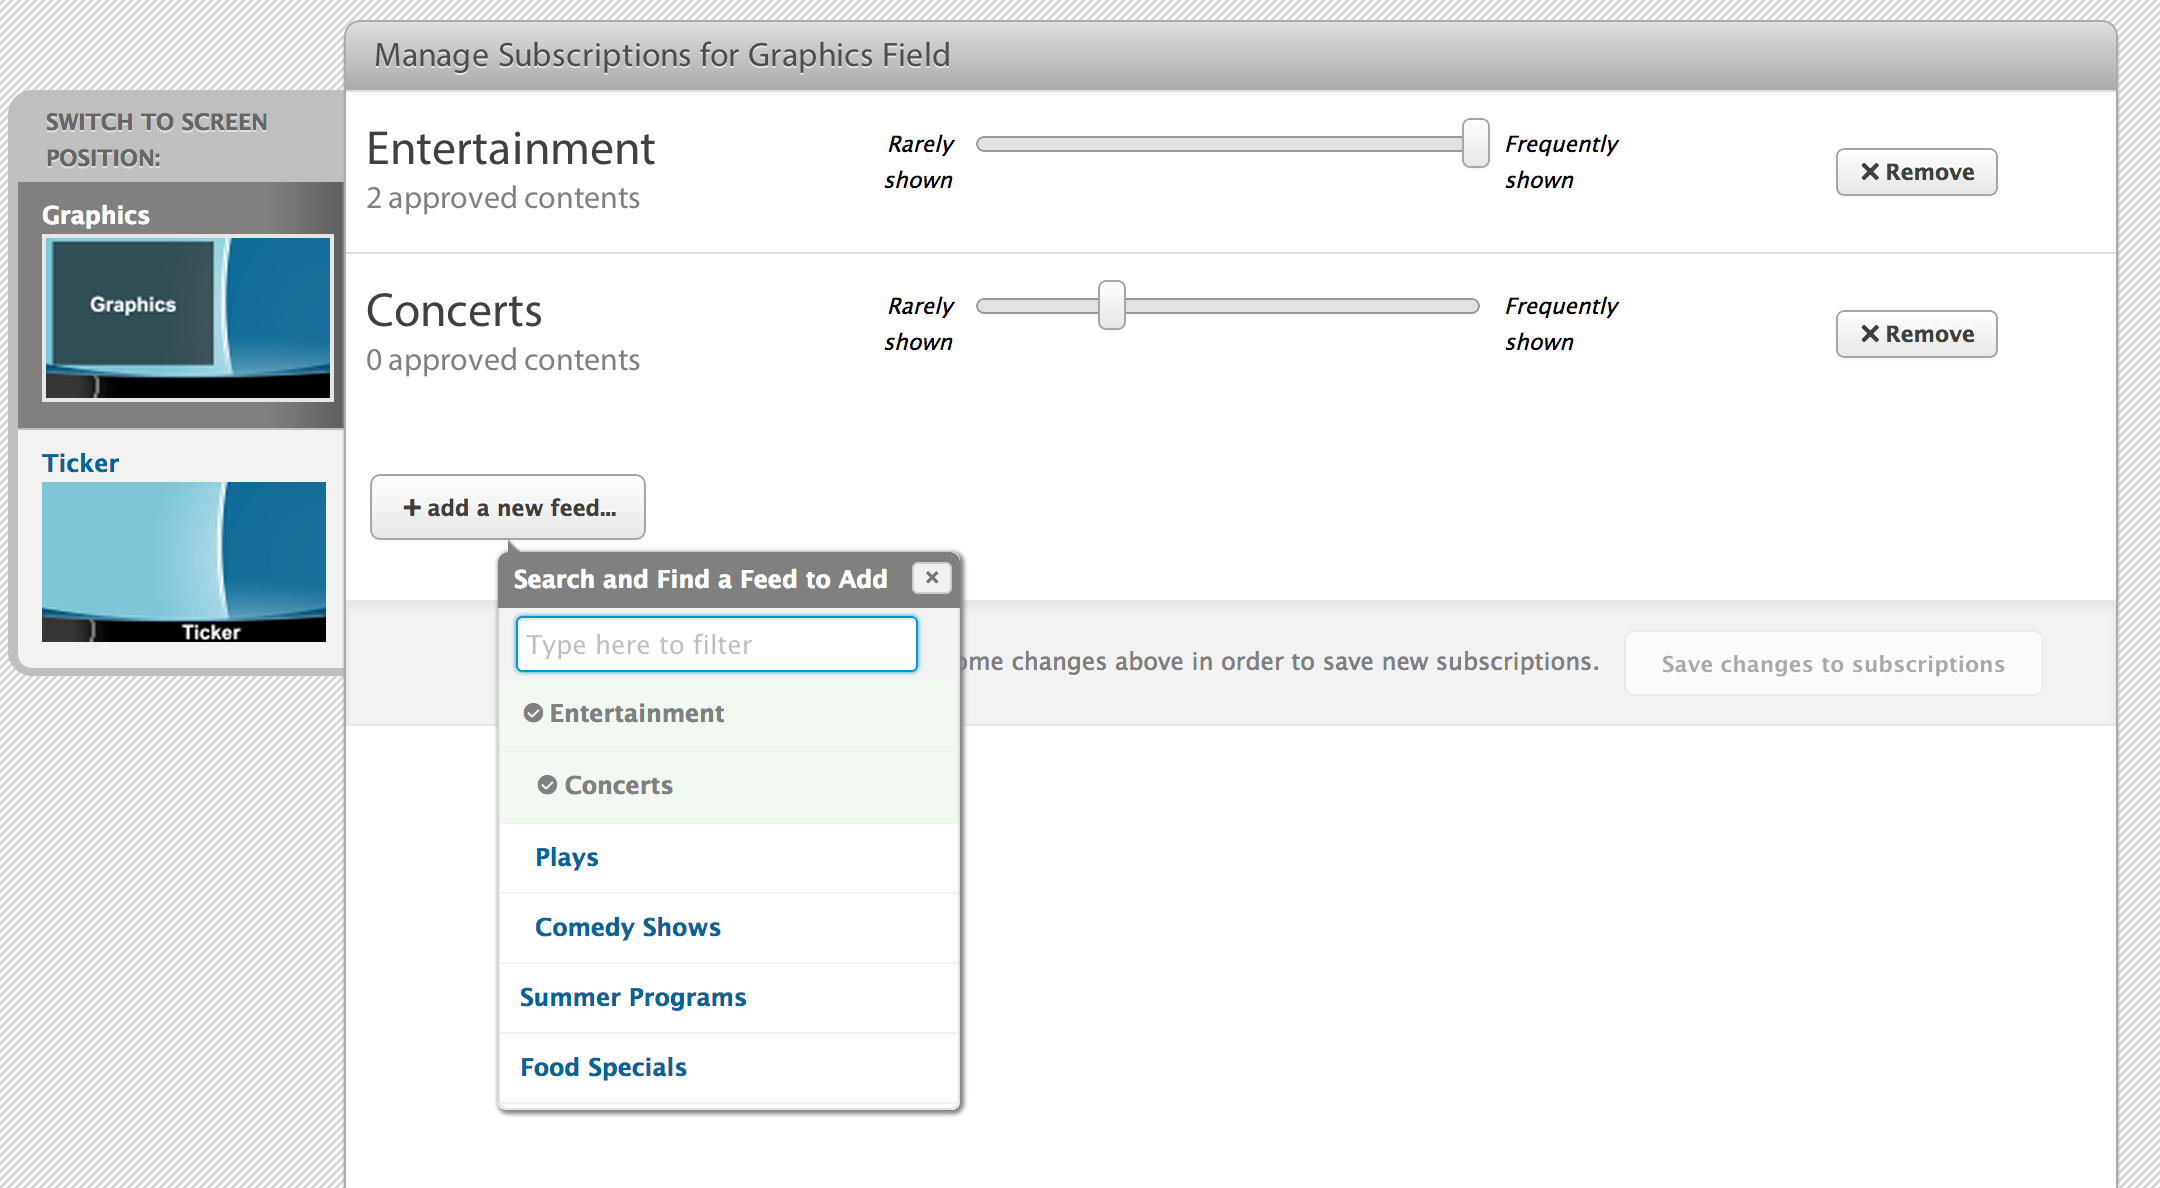Click the checkmark icon beside Entertainment

click(x=533, y=713)
